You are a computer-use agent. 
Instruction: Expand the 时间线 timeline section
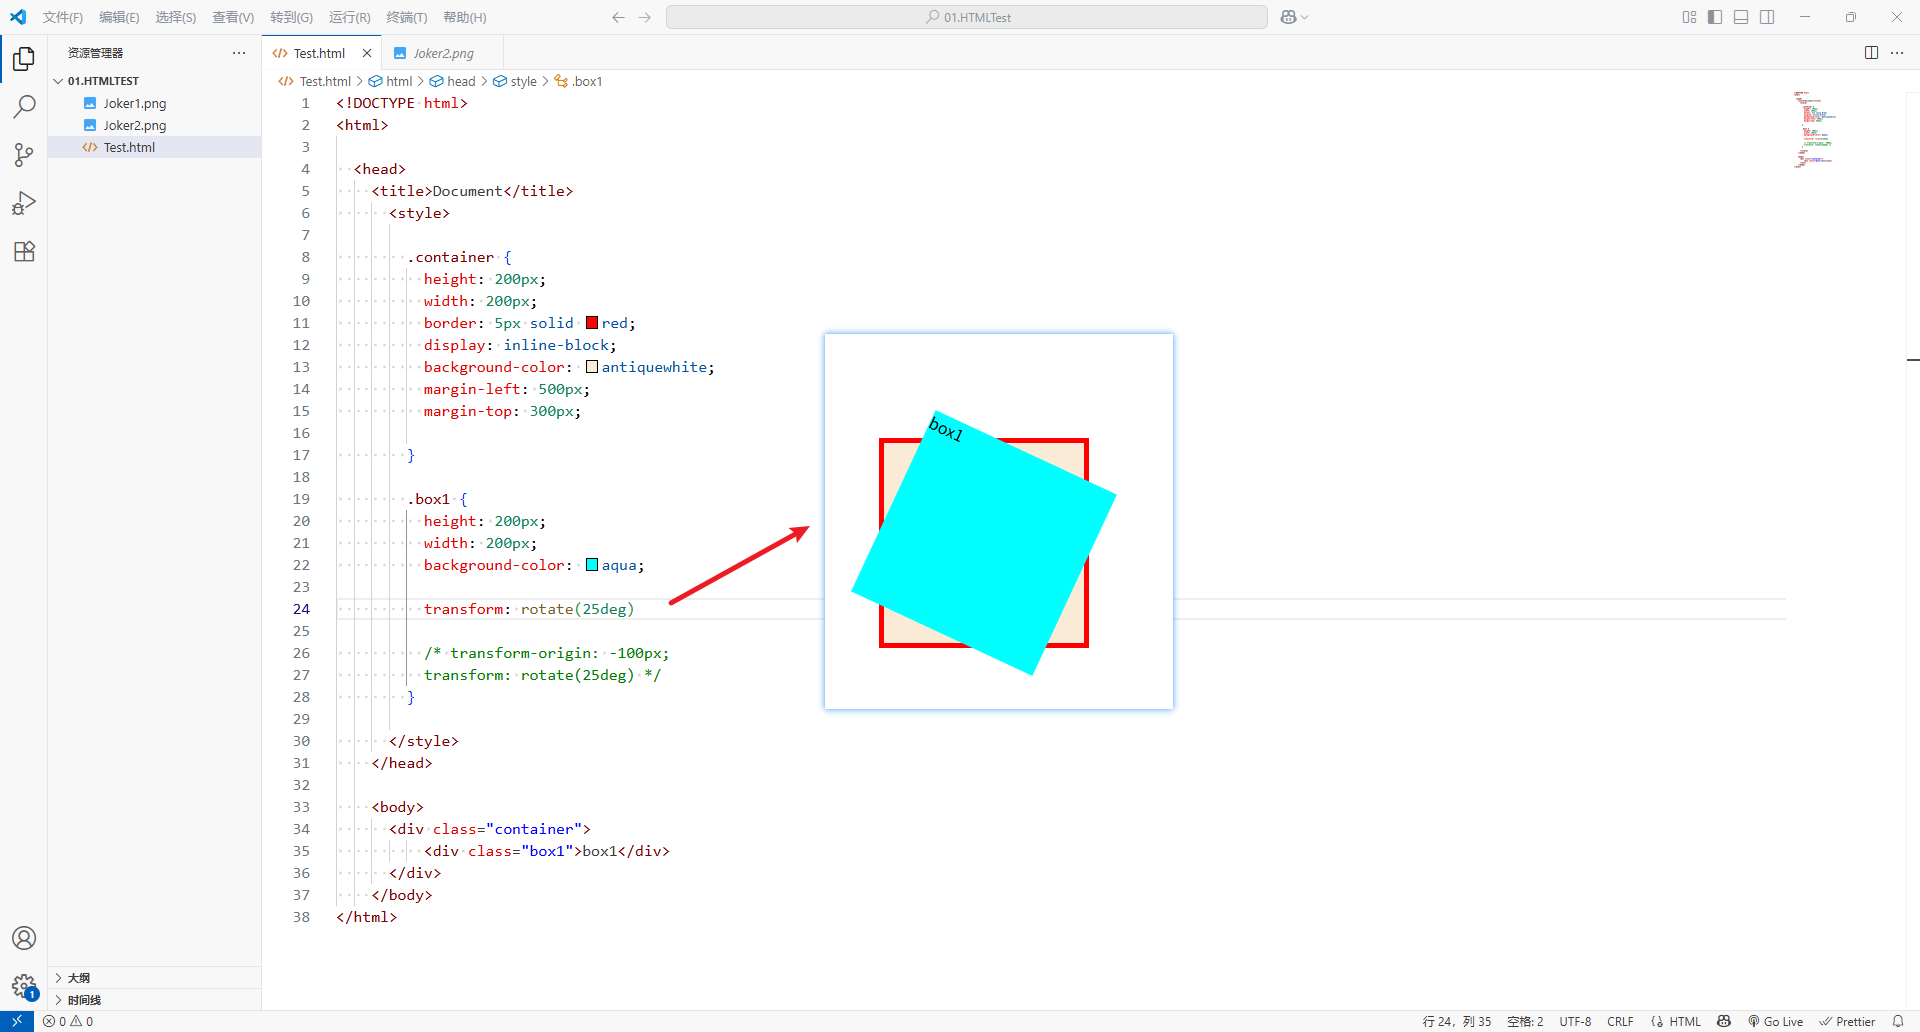[155, 1000]
